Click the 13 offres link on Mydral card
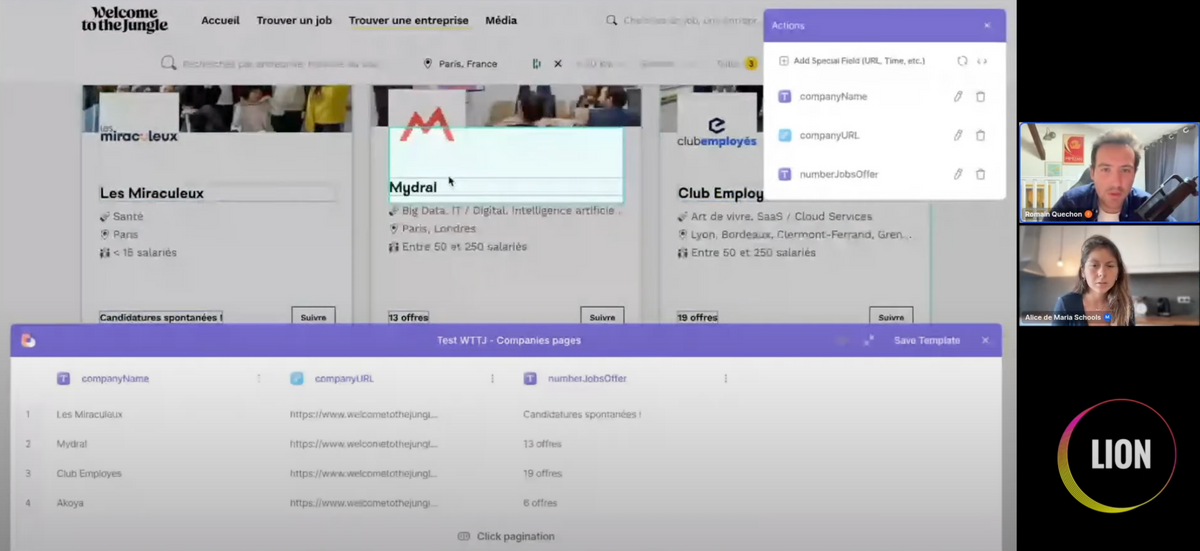1200x551 pixels. [x=408, y=317]
